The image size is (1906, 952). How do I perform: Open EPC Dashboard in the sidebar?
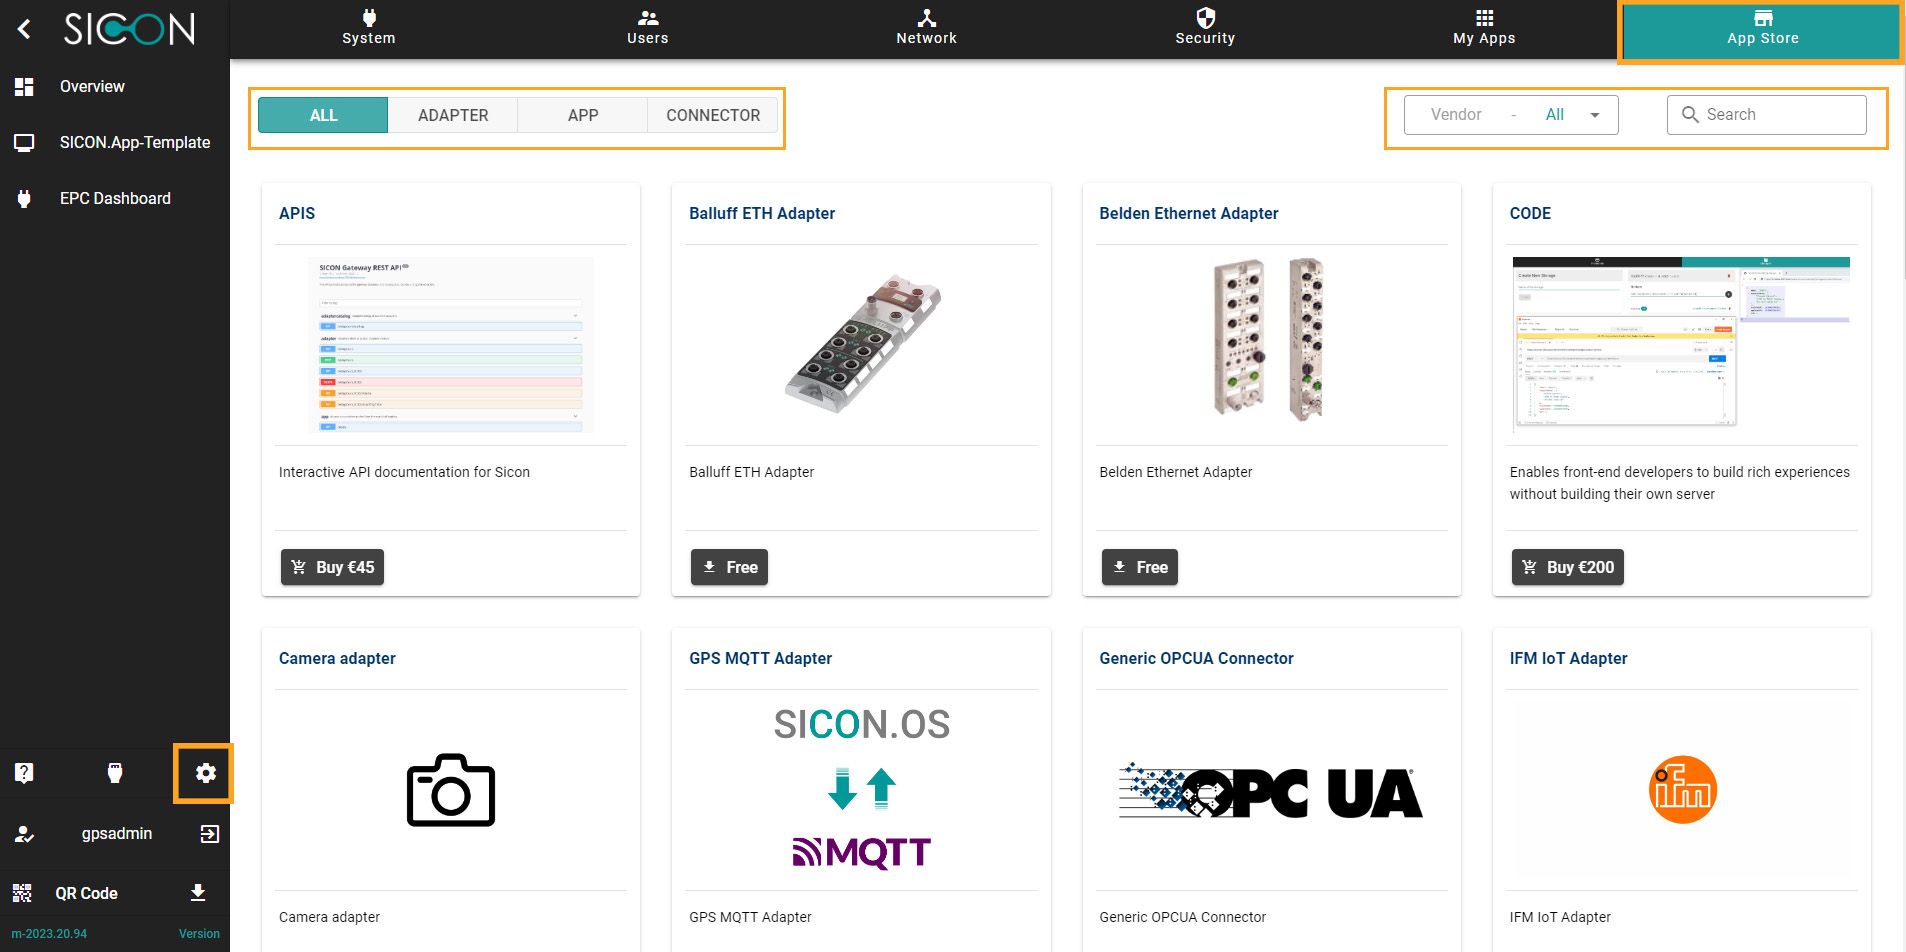(115, 198)
